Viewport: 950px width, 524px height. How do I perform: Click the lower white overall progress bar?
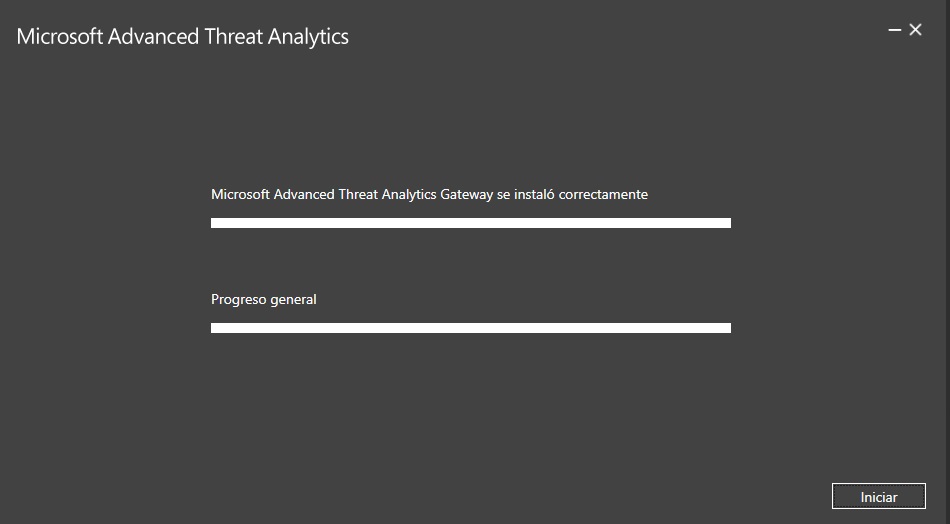(x=470, y=328)
